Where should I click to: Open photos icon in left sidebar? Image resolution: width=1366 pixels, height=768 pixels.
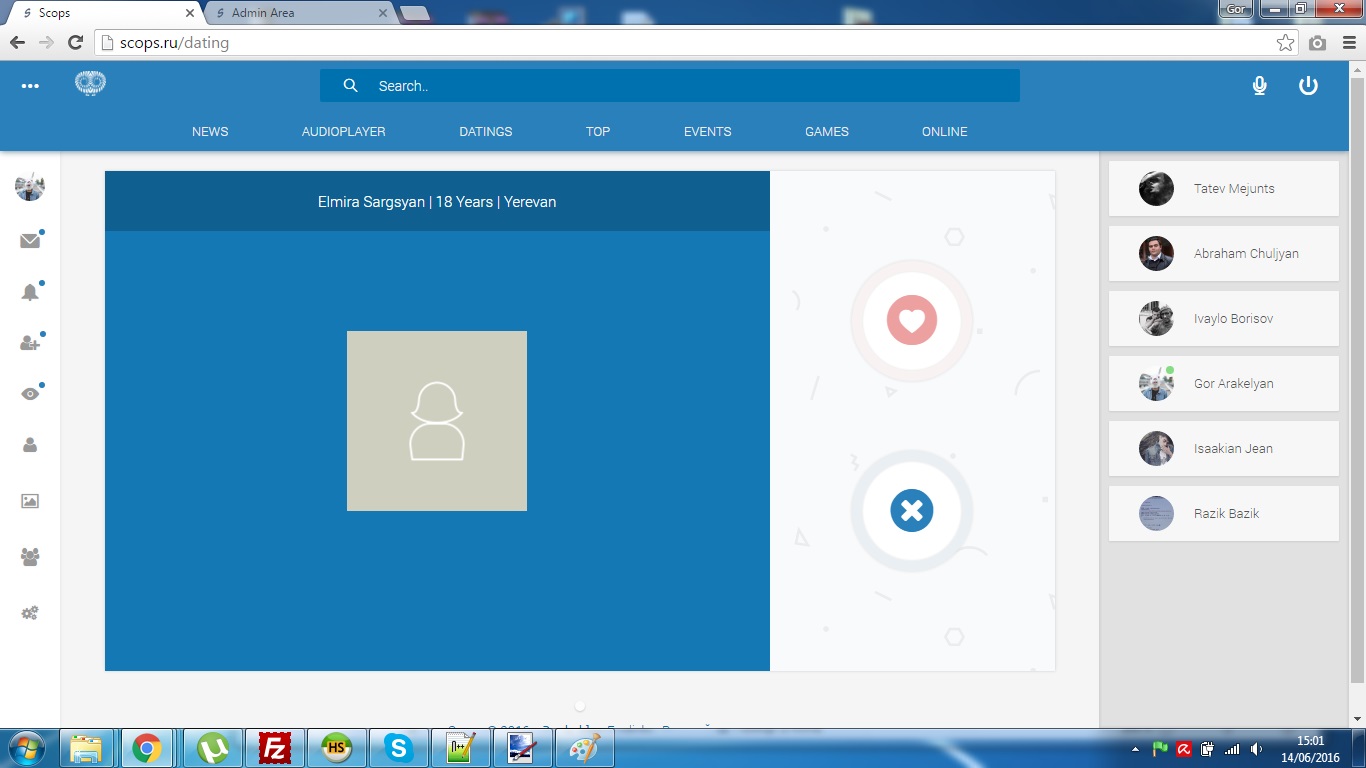pyautogui.click(x=30, y=501)
